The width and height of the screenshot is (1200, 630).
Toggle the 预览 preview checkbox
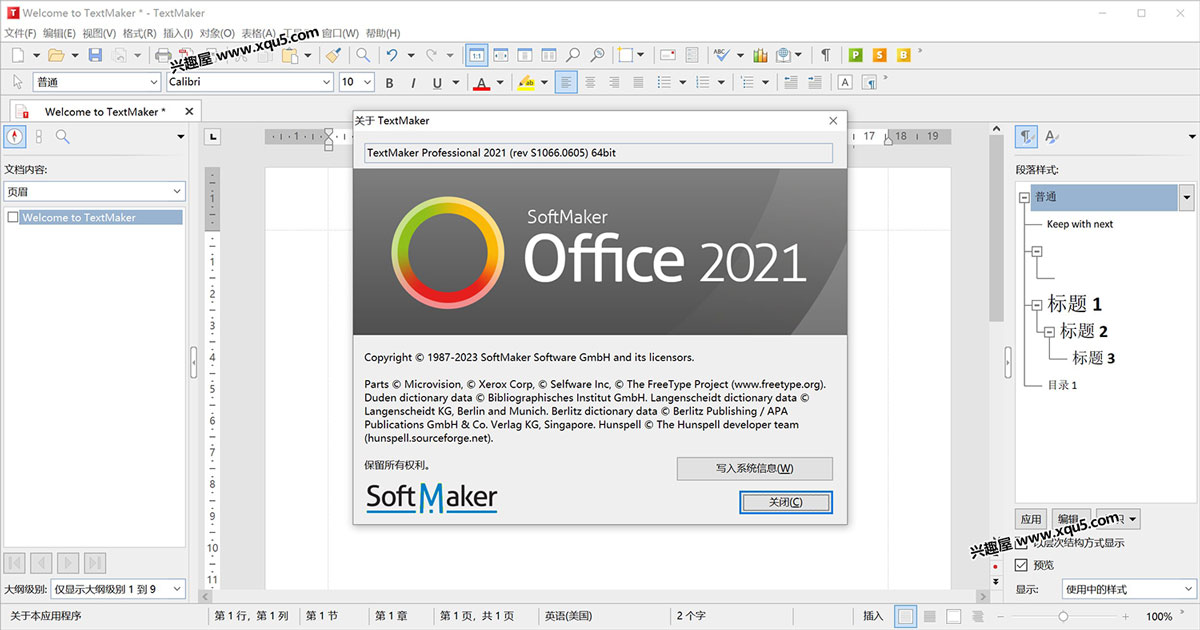1021,565
